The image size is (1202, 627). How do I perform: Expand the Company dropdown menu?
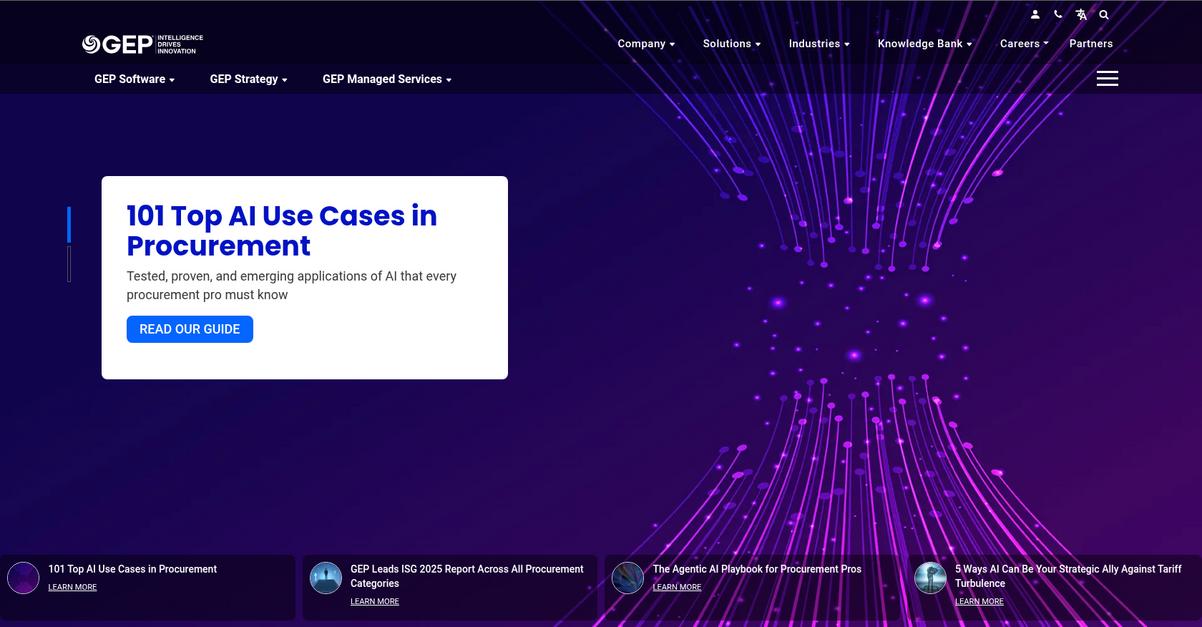[x=646, y=44]
